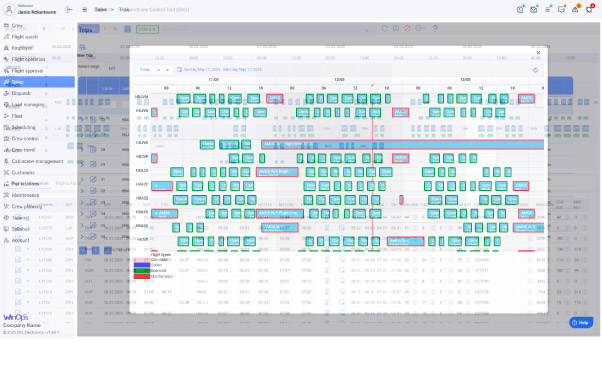Click the red Maintenance legend color swatch
The width and height of the screenshot is (602, 375).
tap(142, 276)
